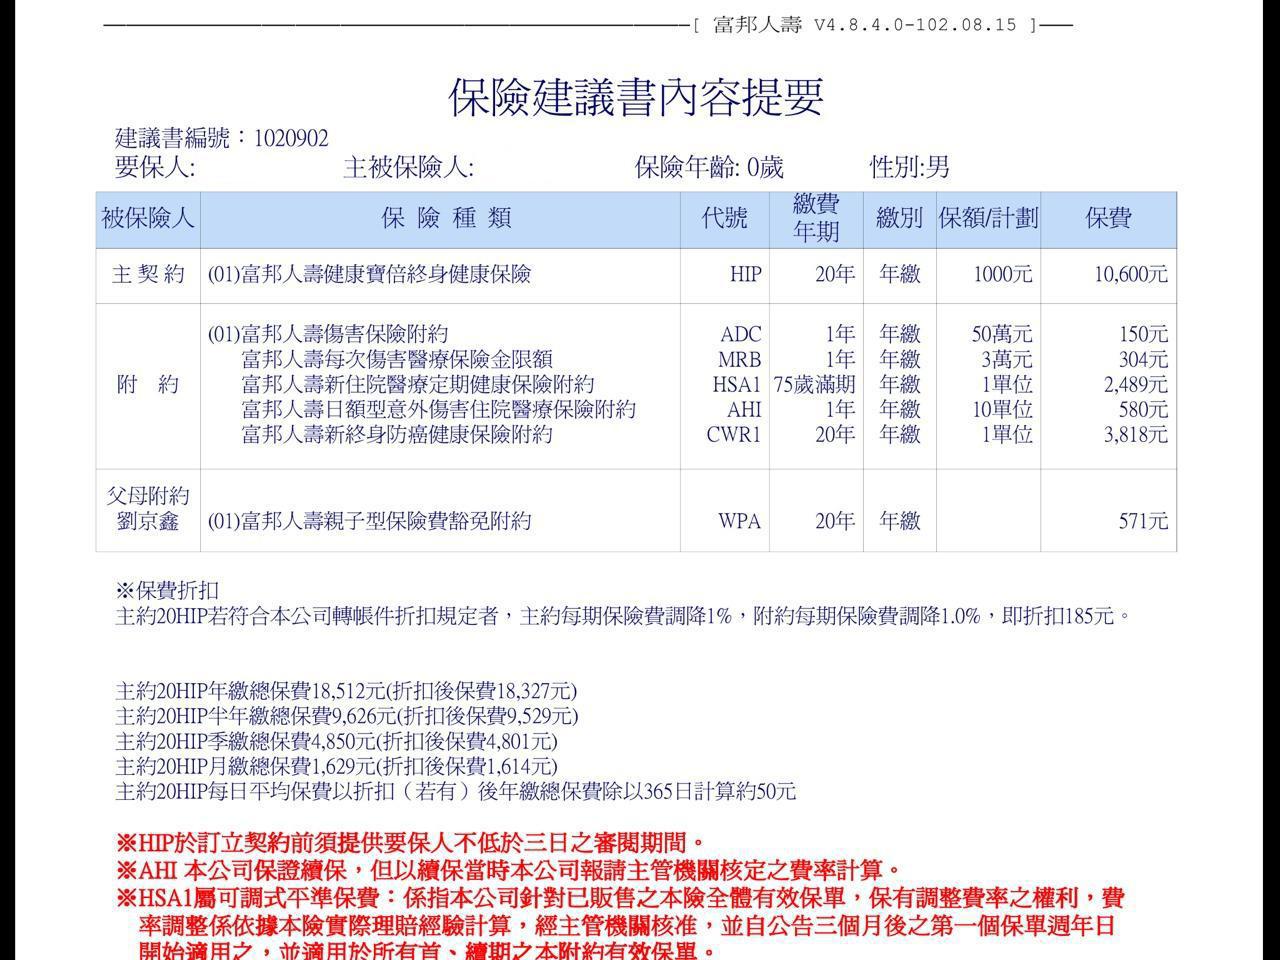1280x960 pixels.
Task: Click the 主被保險人 label
Action: point(408,167)
